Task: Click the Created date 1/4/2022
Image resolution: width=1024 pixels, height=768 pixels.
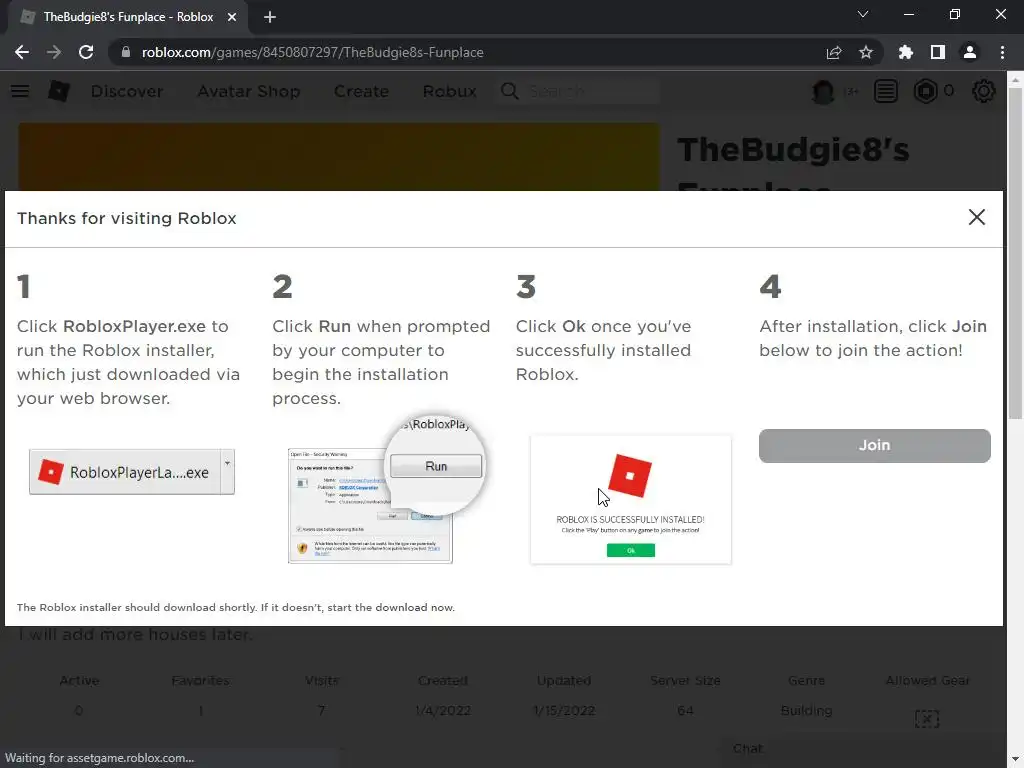Action: coord(443,711)
